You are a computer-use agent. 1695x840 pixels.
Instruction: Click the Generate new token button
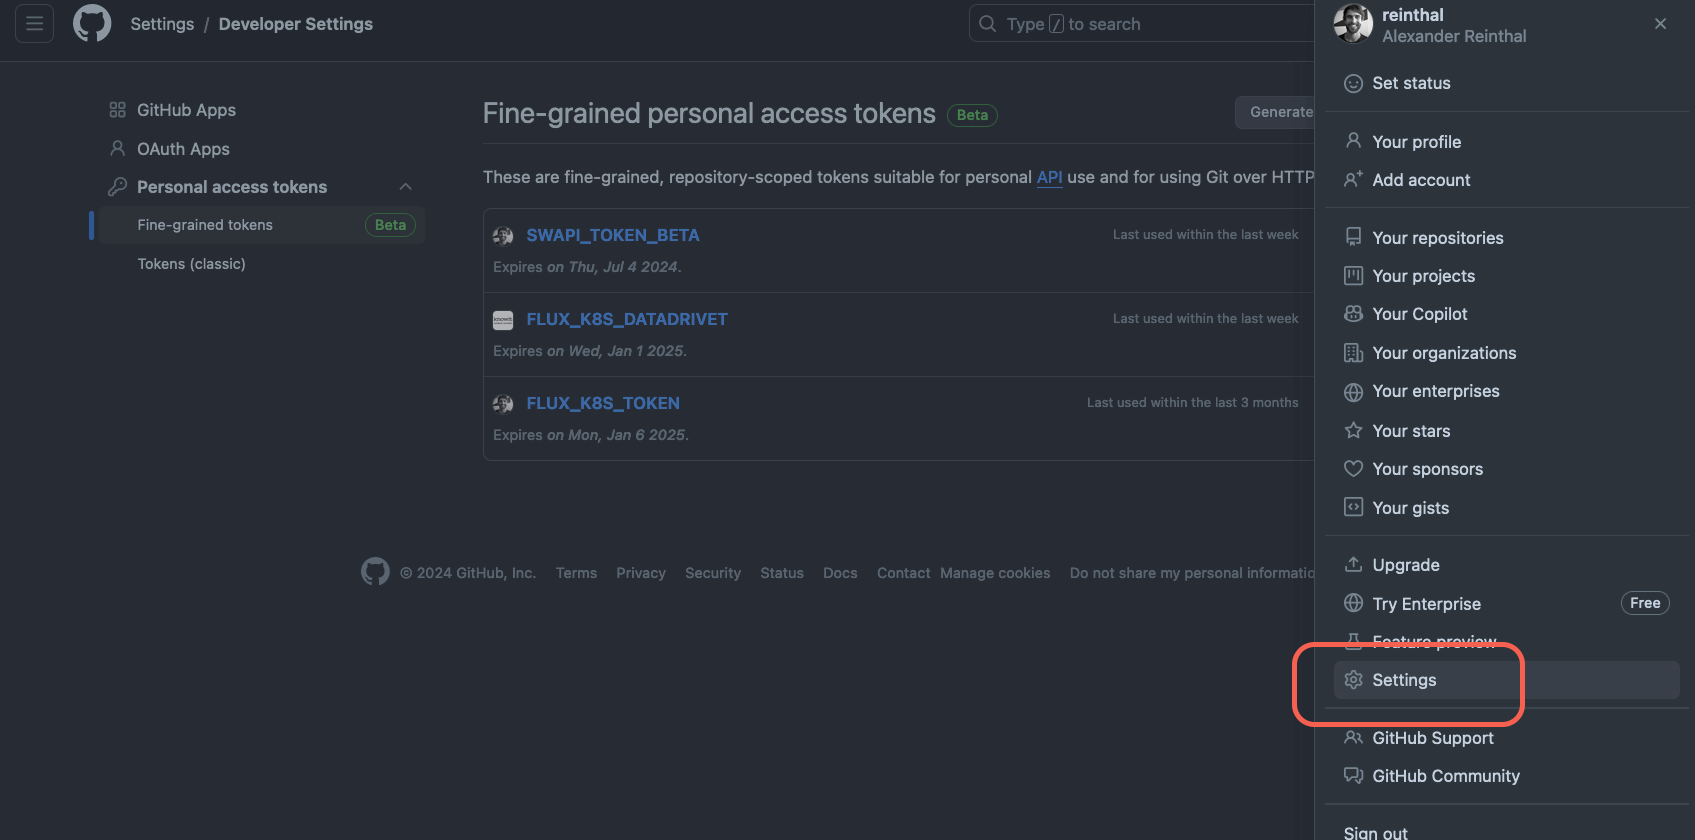(x=1275, y=112)
